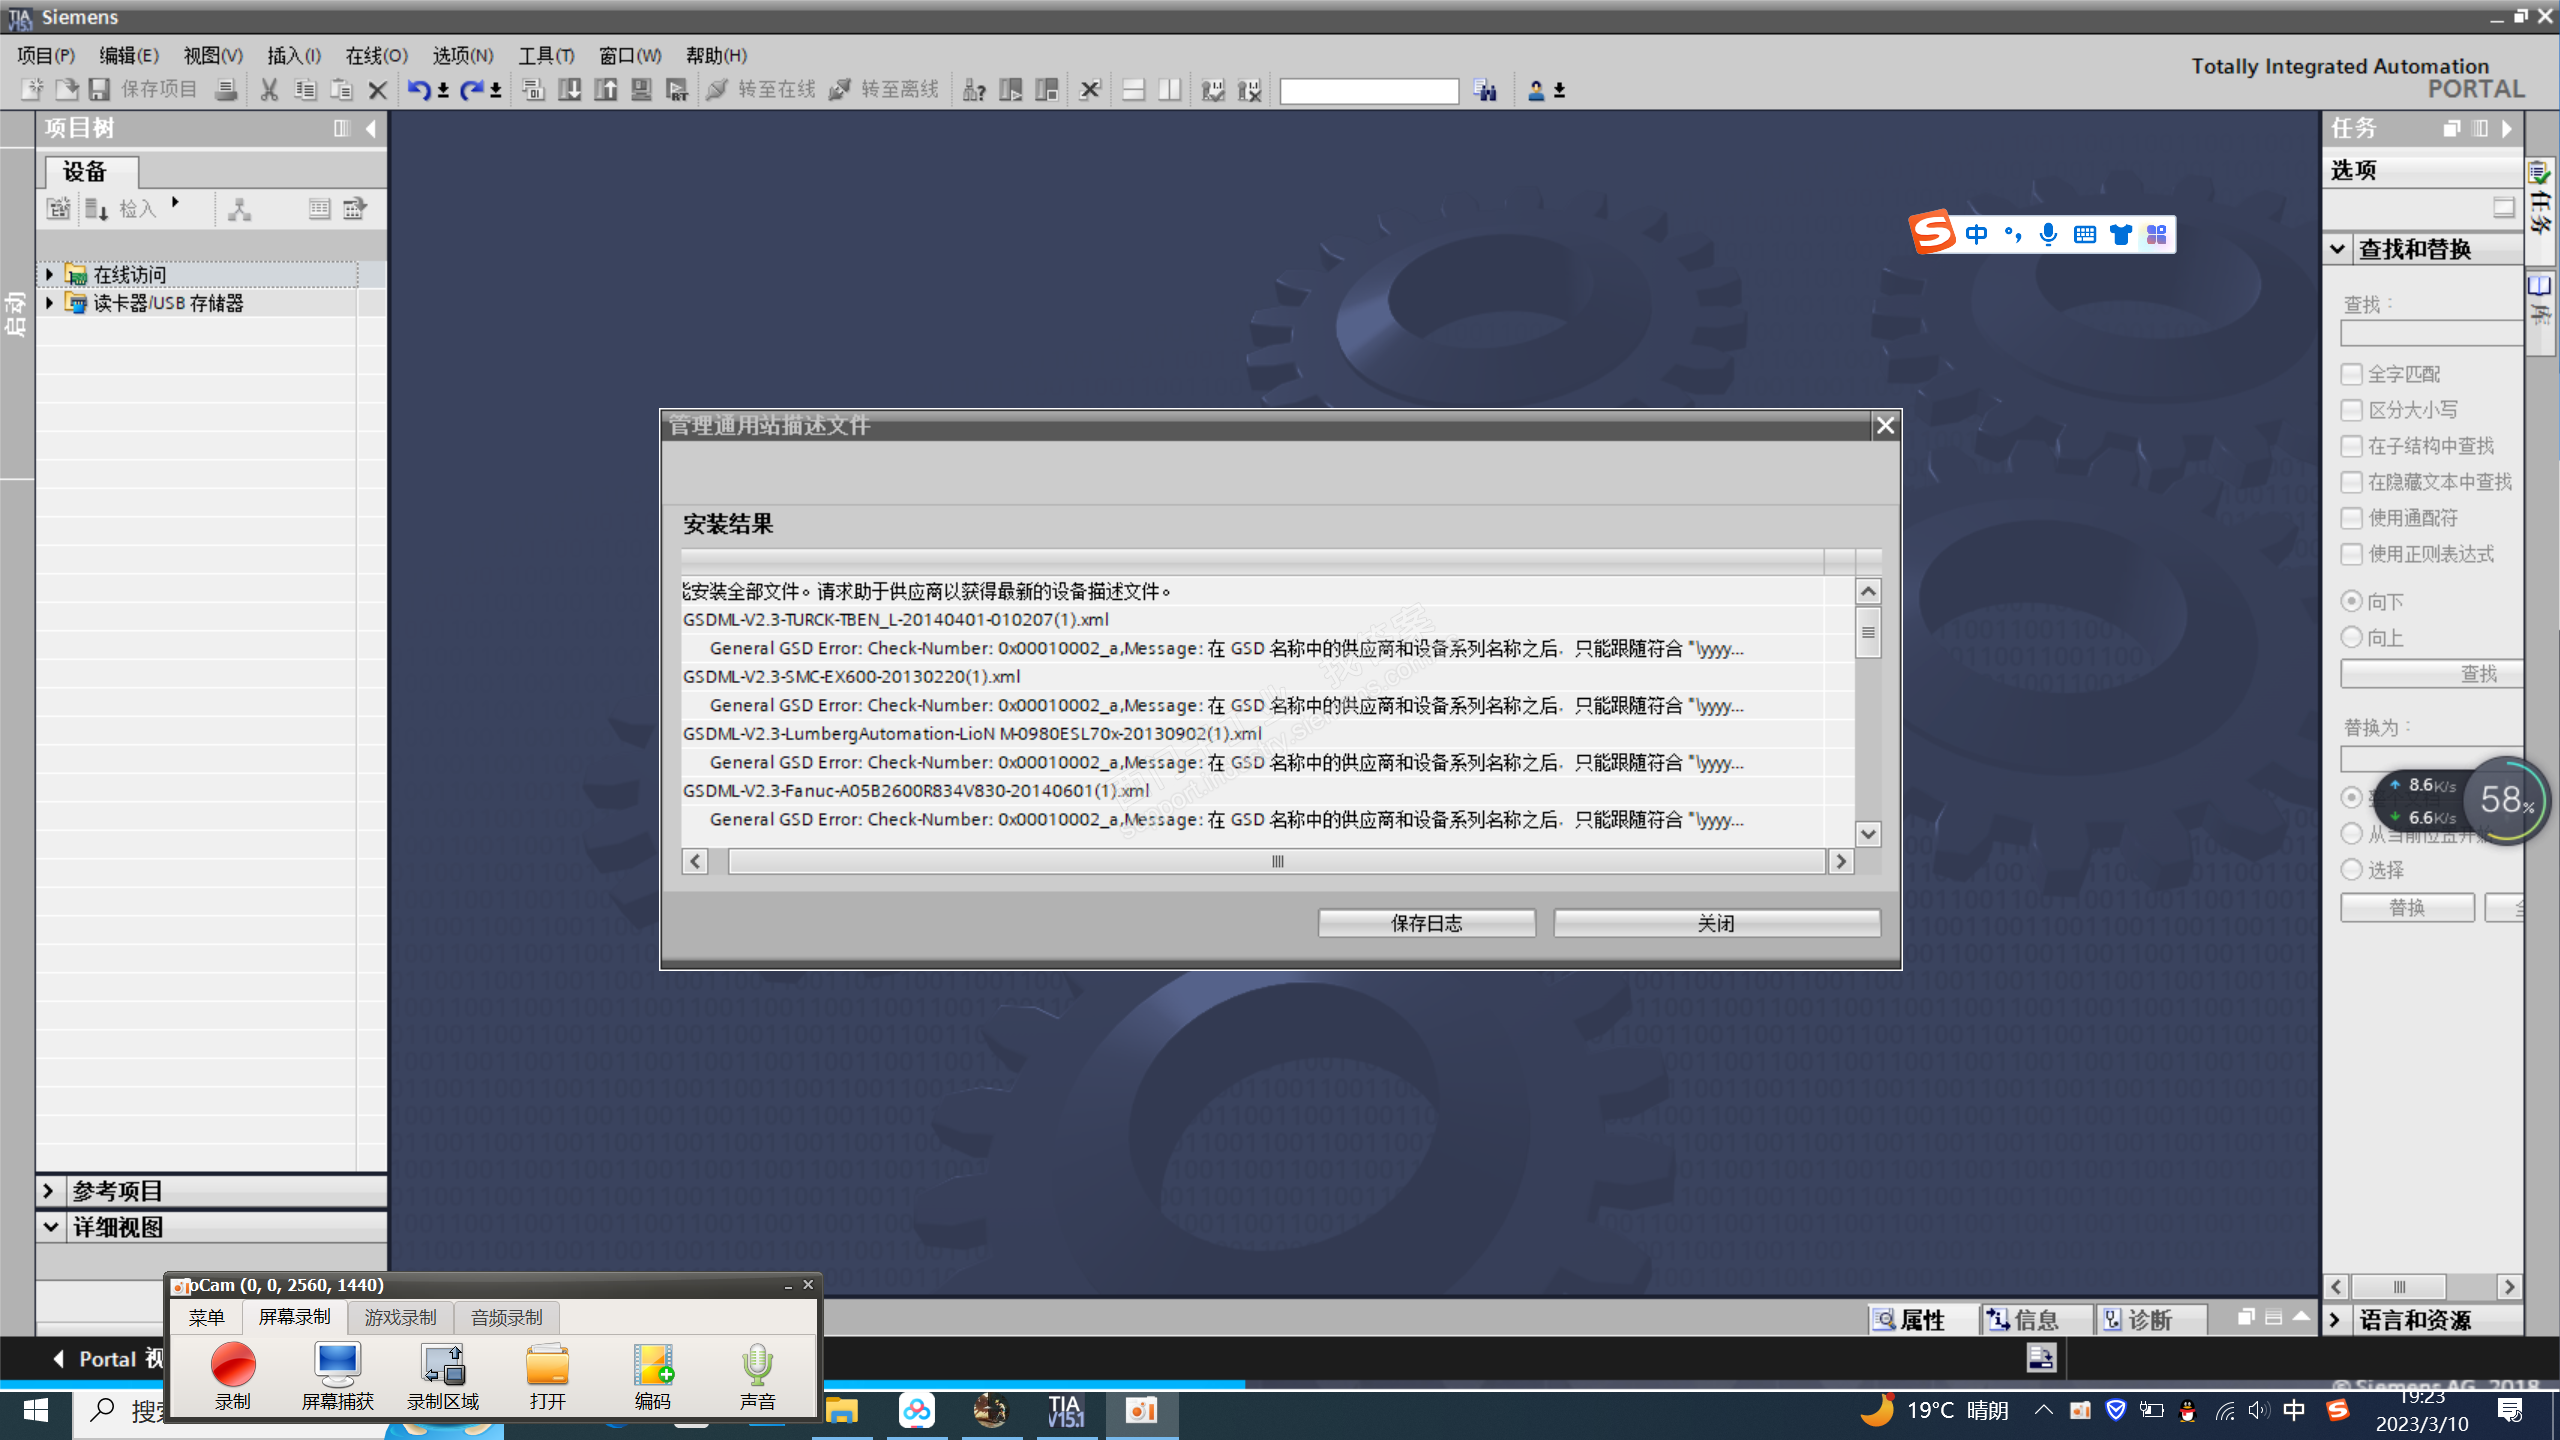2560x1440 pixels.
Task: Enable use regular expressions checkbox
Action: (x=2352, y=554)
